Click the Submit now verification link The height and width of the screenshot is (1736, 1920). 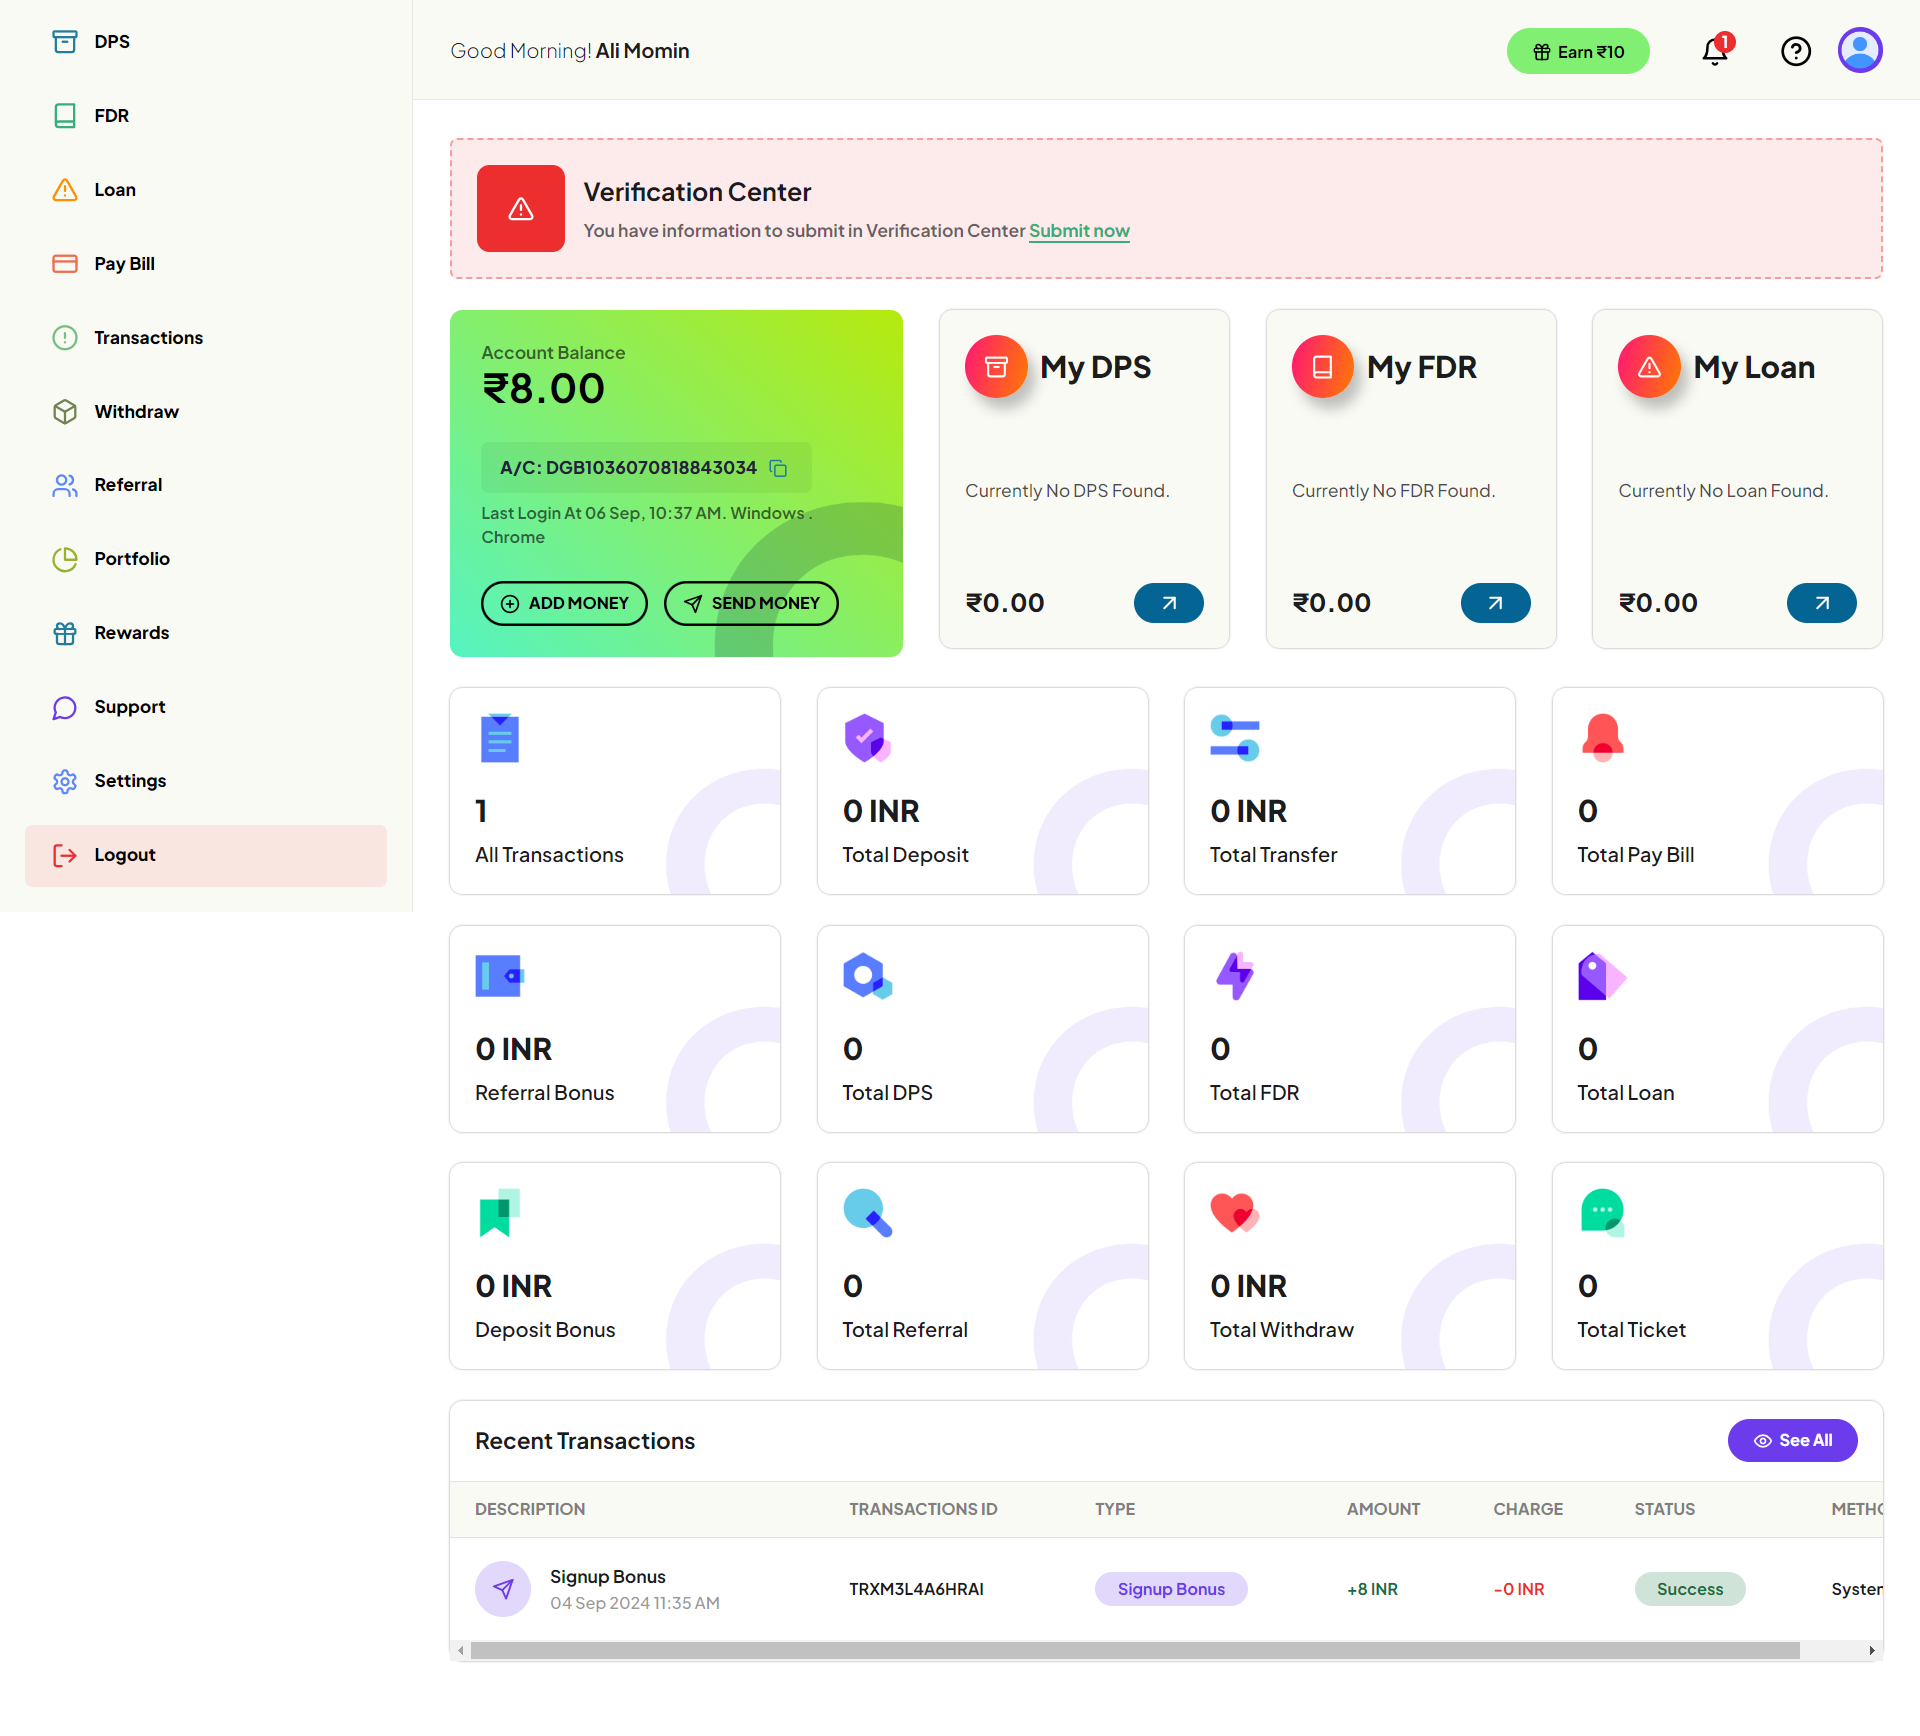click(1079, 231)
